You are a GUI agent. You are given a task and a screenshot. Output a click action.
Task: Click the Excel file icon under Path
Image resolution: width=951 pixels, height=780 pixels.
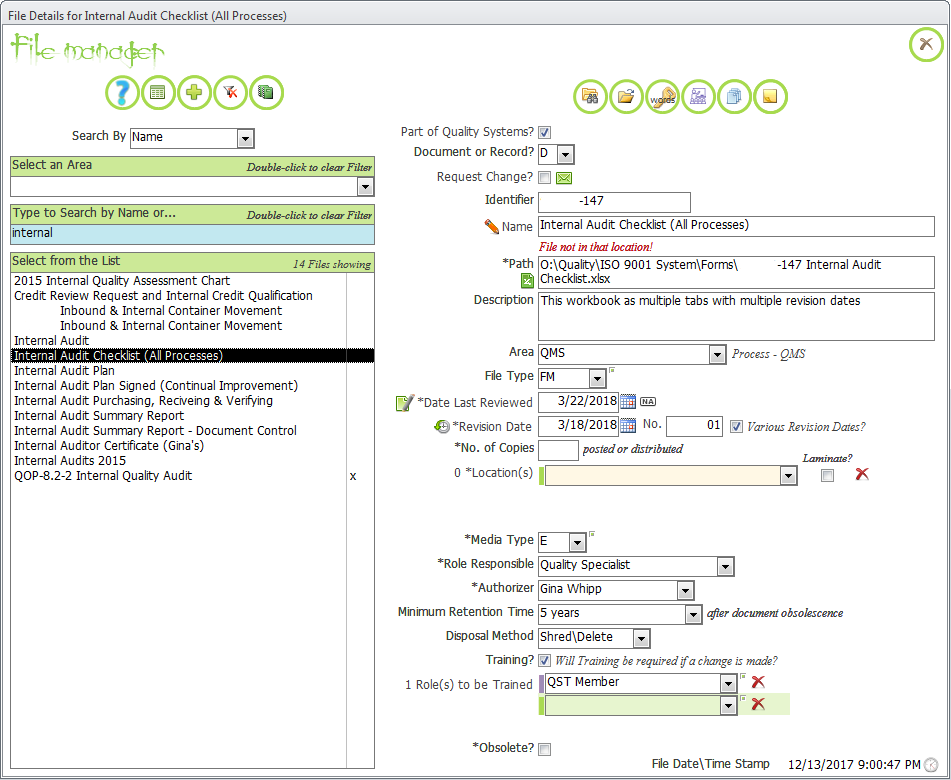[x=527, y=280]
